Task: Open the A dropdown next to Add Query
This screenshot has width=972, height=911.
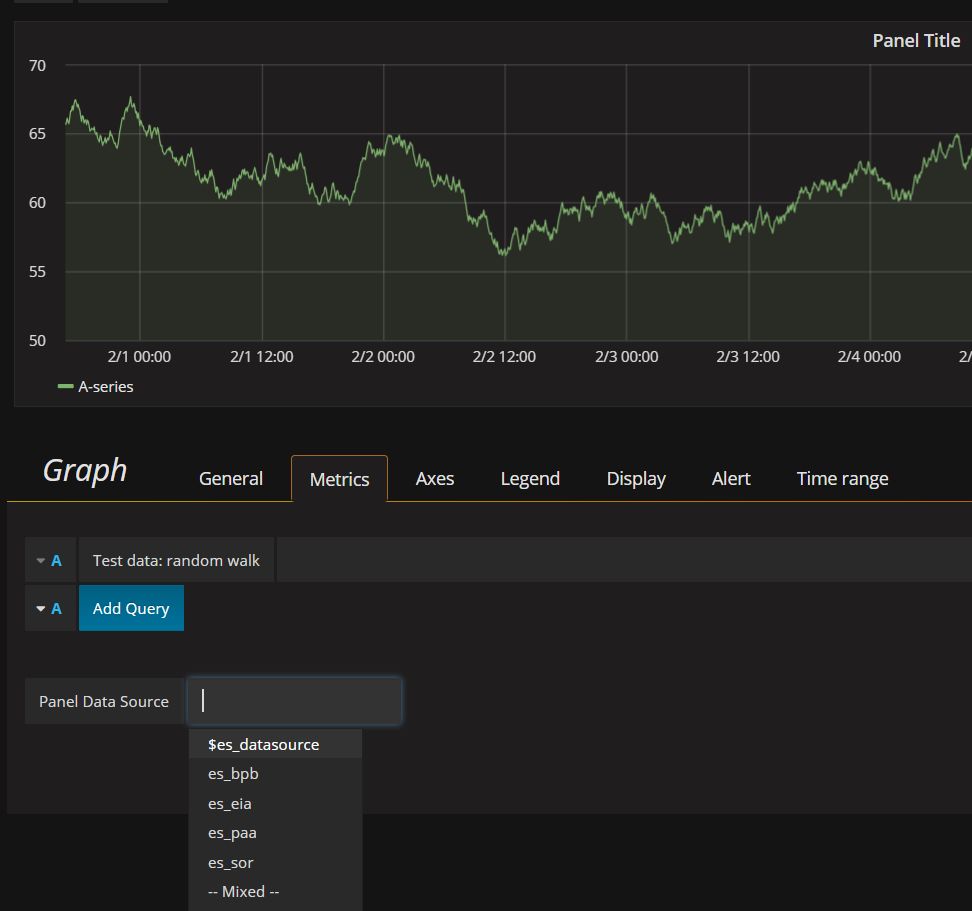Action: tap(50, 609)
